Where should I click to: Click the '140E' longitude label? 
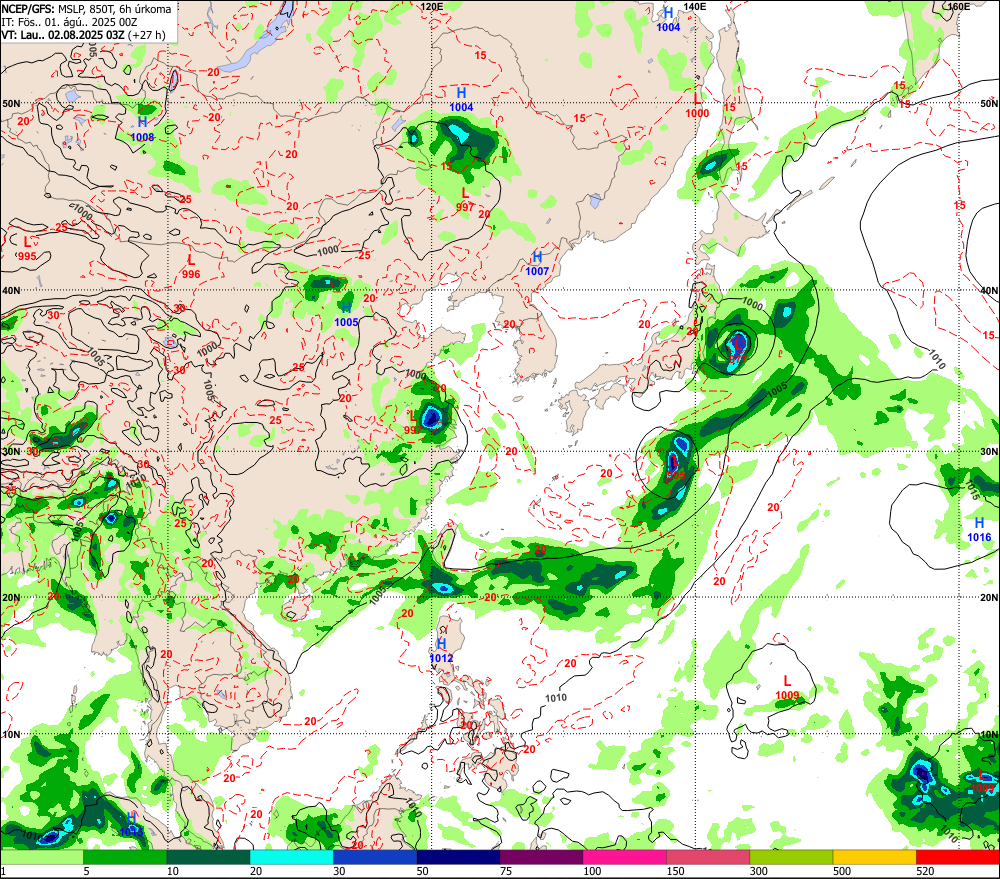click(x=695, y=6)
